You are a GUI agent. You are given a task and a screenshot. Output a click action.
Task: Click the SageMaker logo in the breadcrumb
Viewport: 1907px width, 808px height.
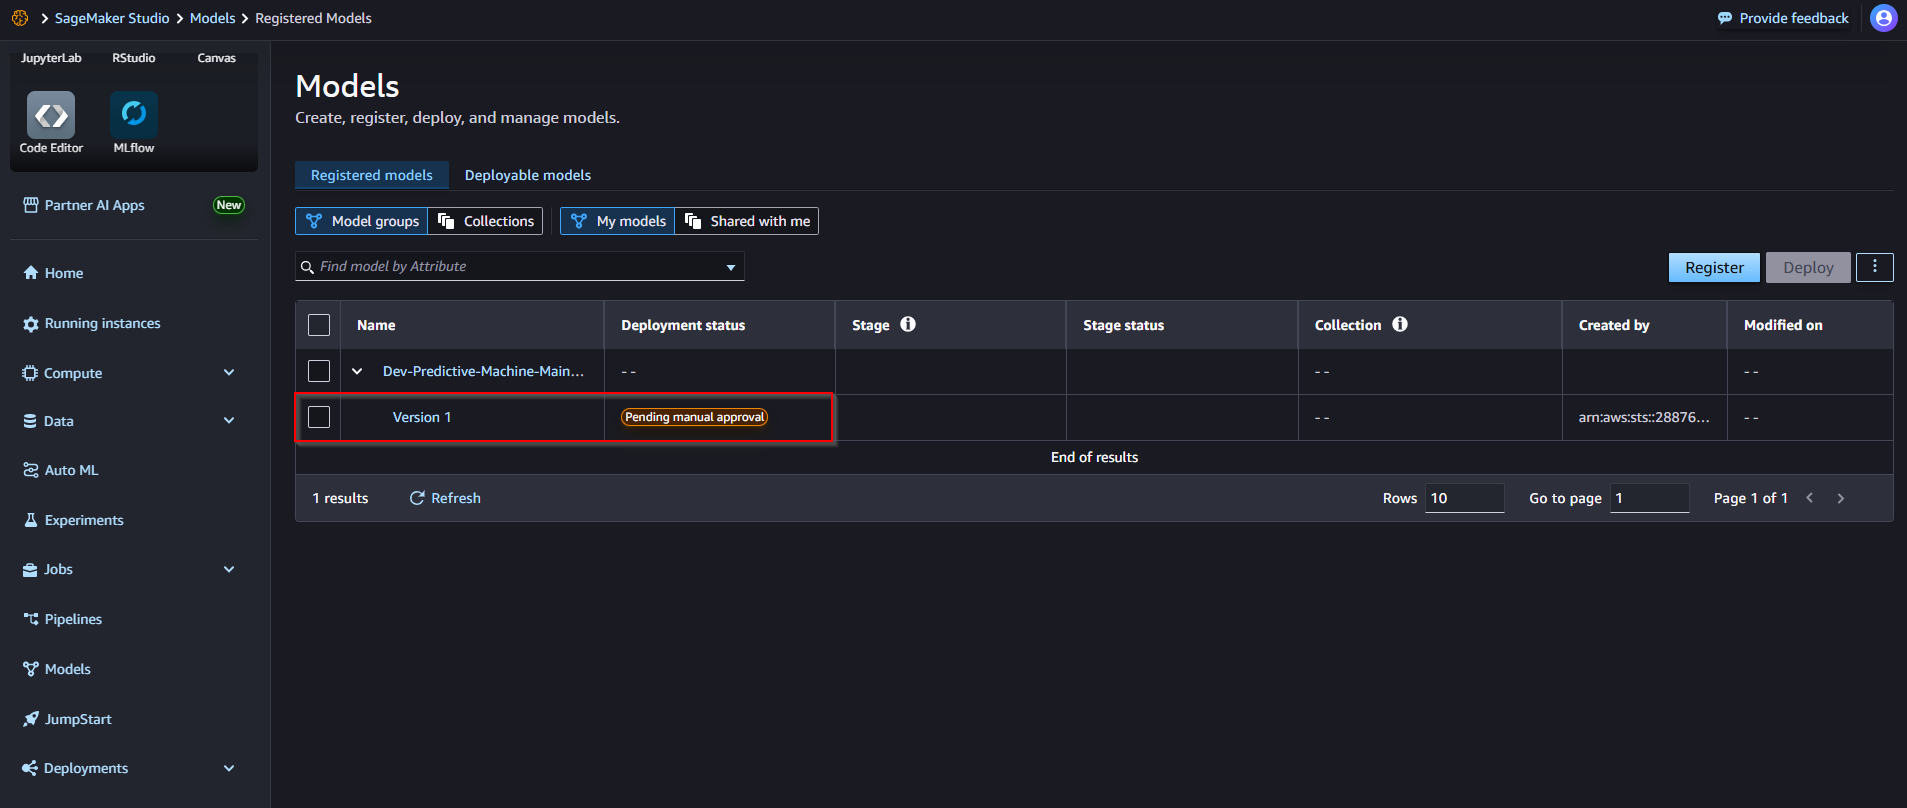[20, 18]
